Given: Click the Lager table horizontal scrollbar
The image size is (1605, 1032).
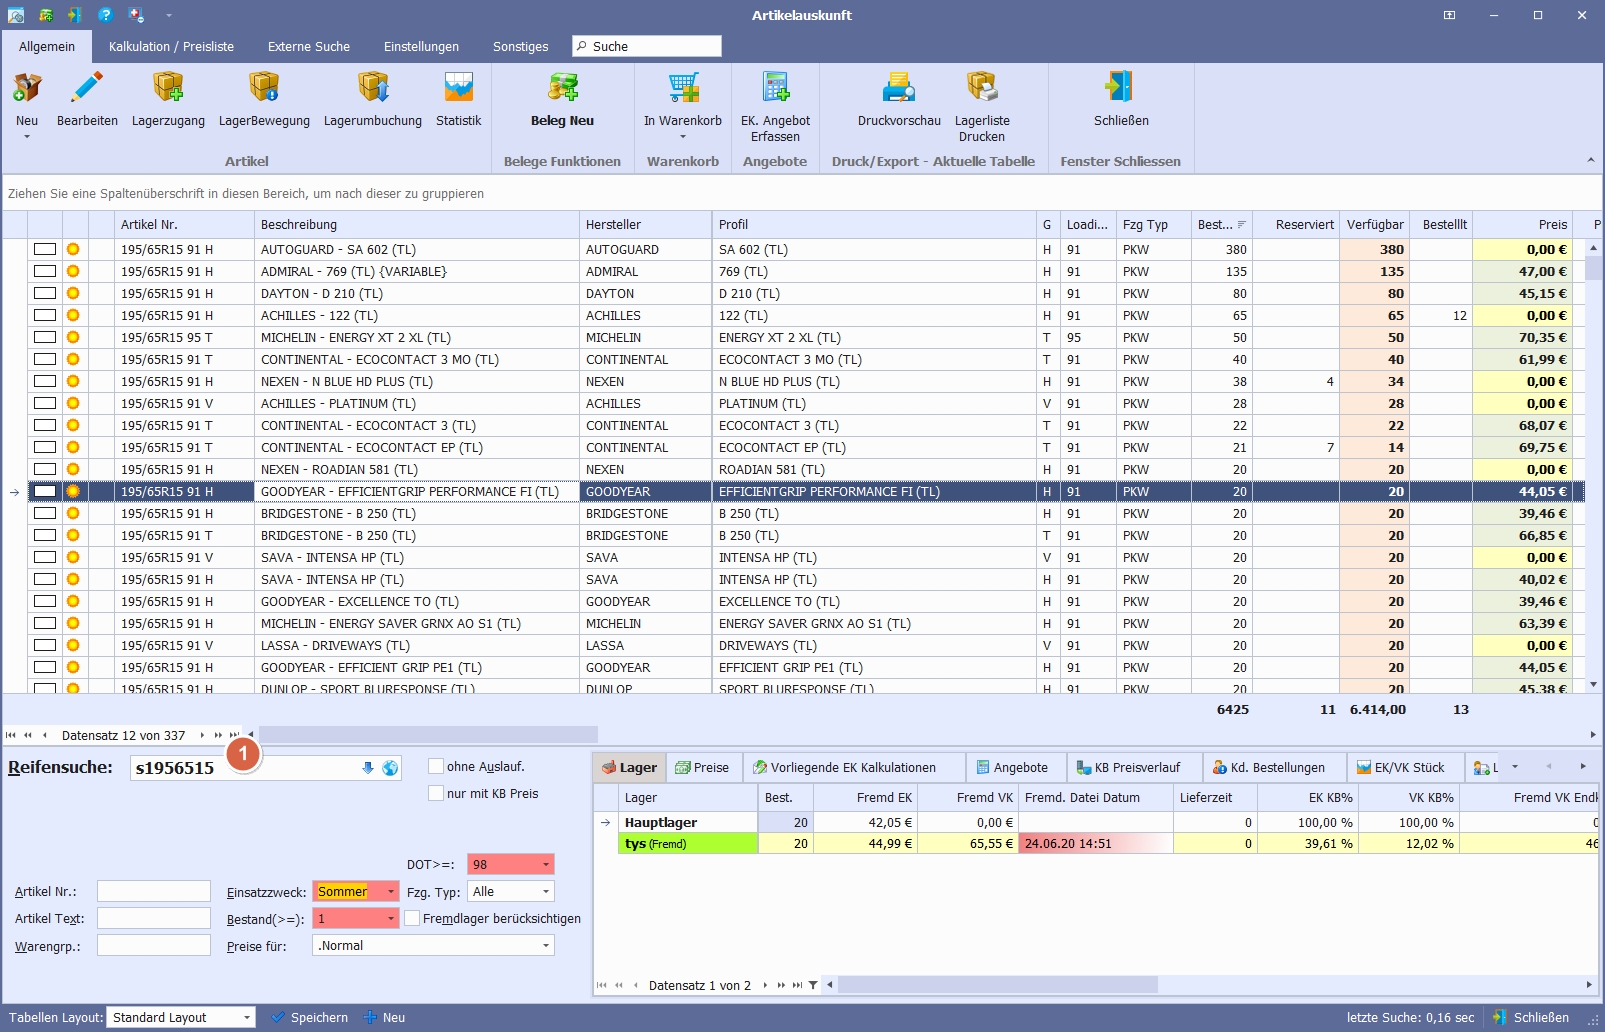Looking at the screenshot, I should [x=998, y=985].
